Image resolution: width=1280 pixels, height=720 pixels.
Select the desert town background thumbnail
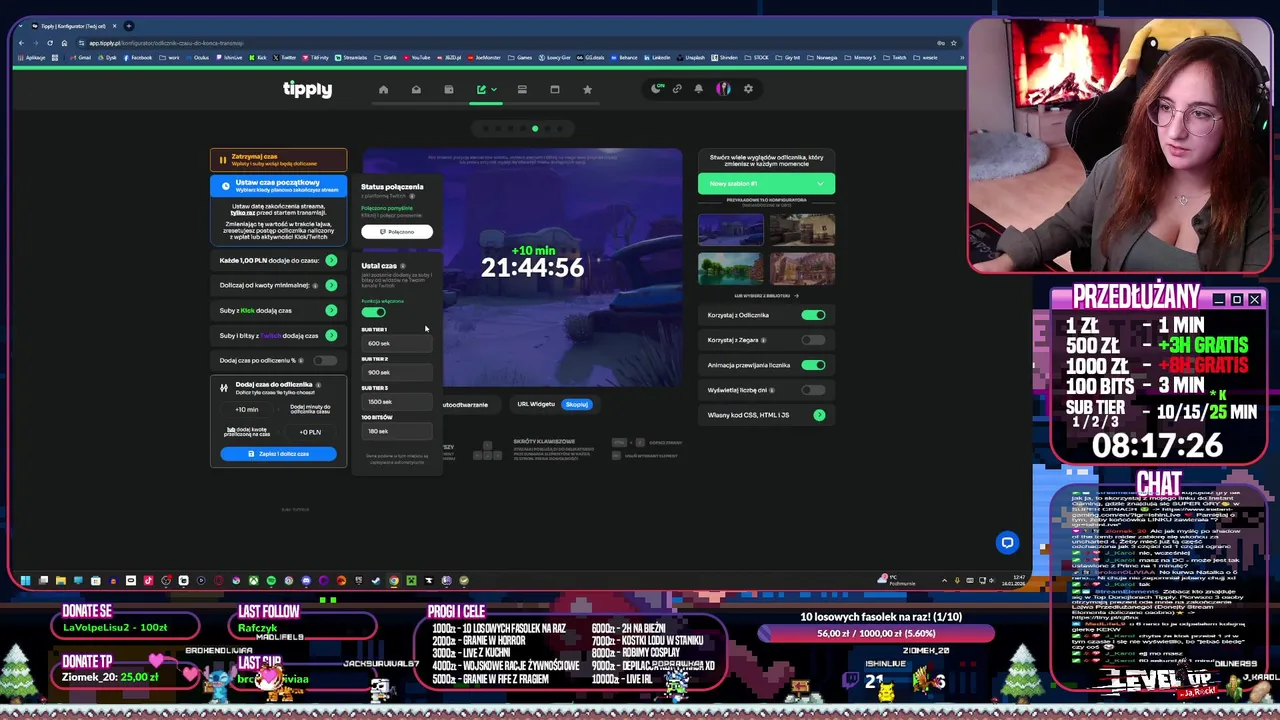[802, 268]
